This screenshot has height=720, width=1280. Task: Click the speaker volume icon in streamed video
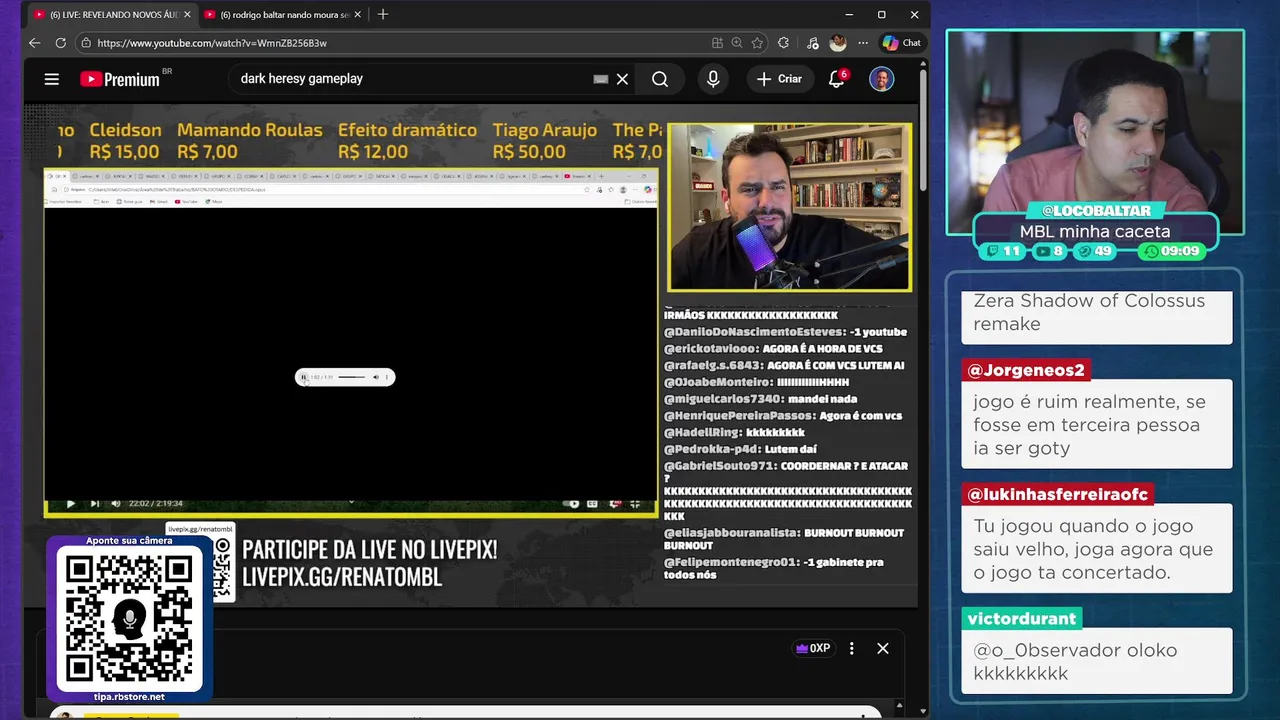116,503
